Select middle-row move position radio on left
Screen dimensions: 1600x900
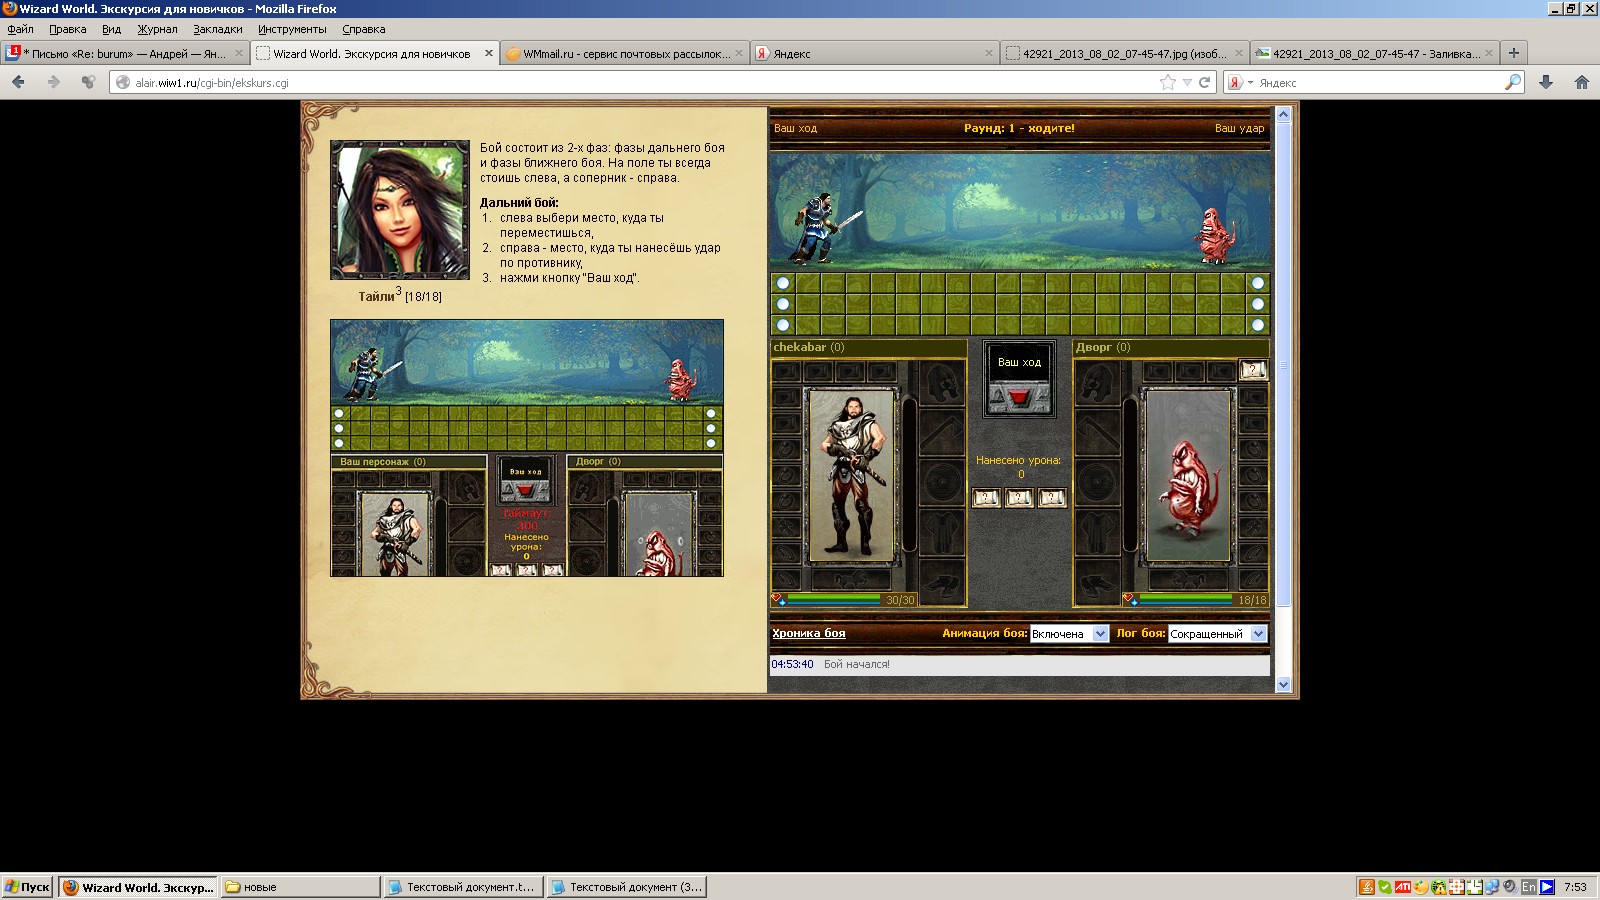(783, 304)
